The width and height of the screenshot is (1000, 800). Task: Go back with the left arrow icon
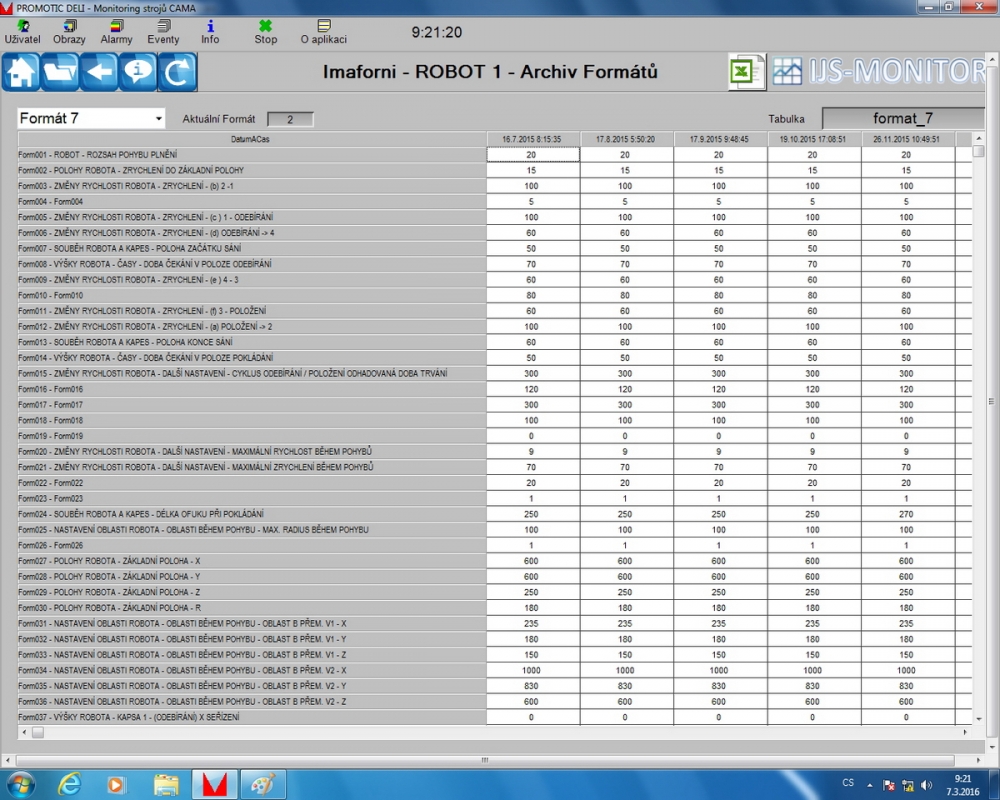[x=99, y=72]
